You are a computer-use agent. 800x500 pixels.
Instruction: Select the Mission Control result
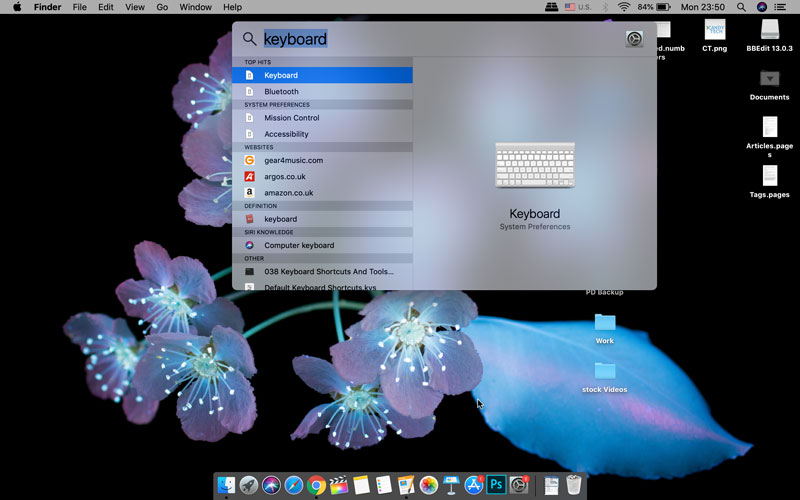coord(322,117)
